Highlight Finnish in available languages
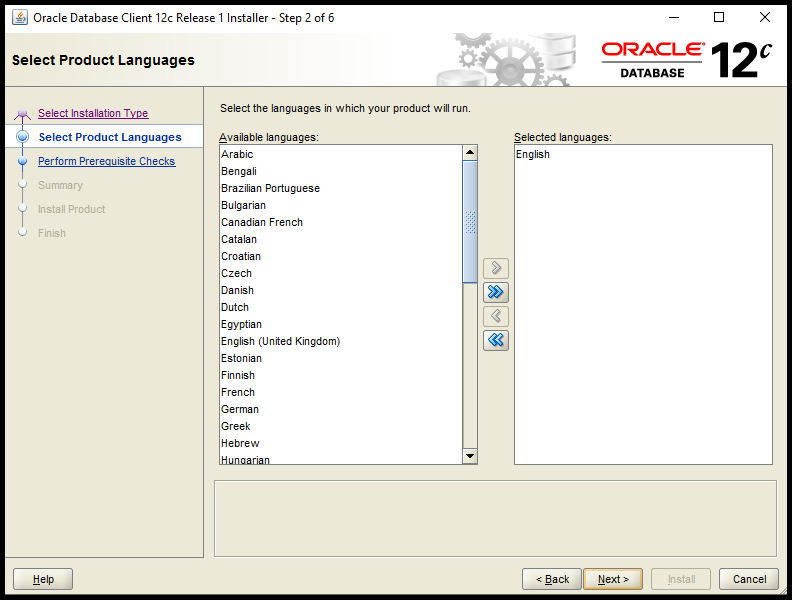The height and width of the screenshot is (600, 792). [341, 375]
